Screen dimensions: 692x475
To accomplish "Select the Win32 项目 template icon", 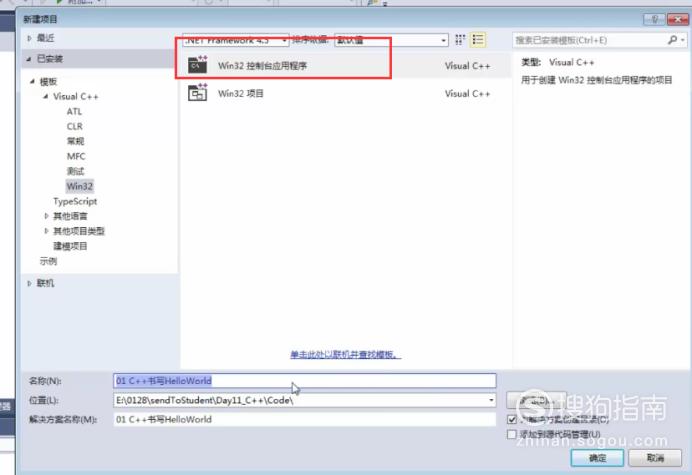I will (197, 93).
